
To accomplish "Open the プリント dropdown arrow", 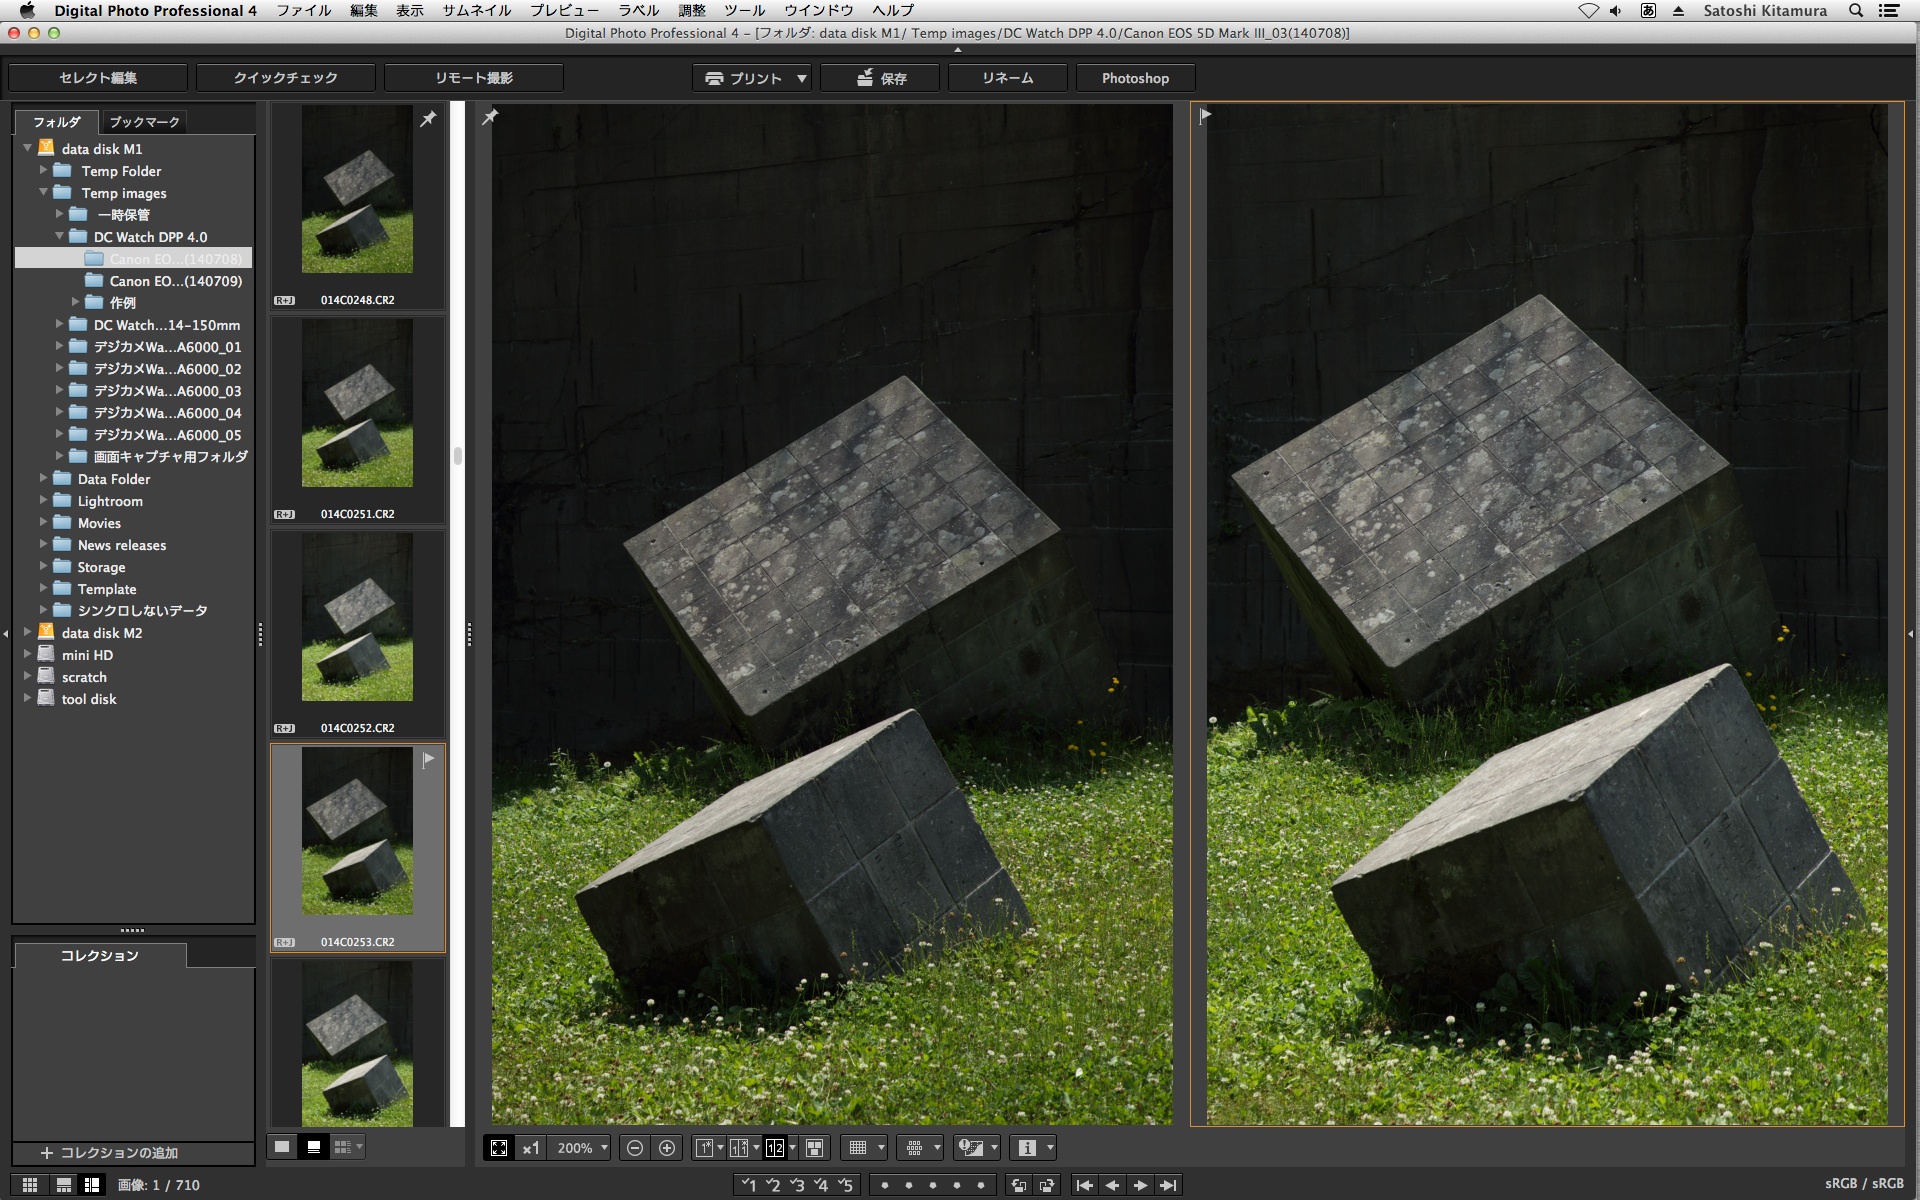I will click(x=802, y=78).
